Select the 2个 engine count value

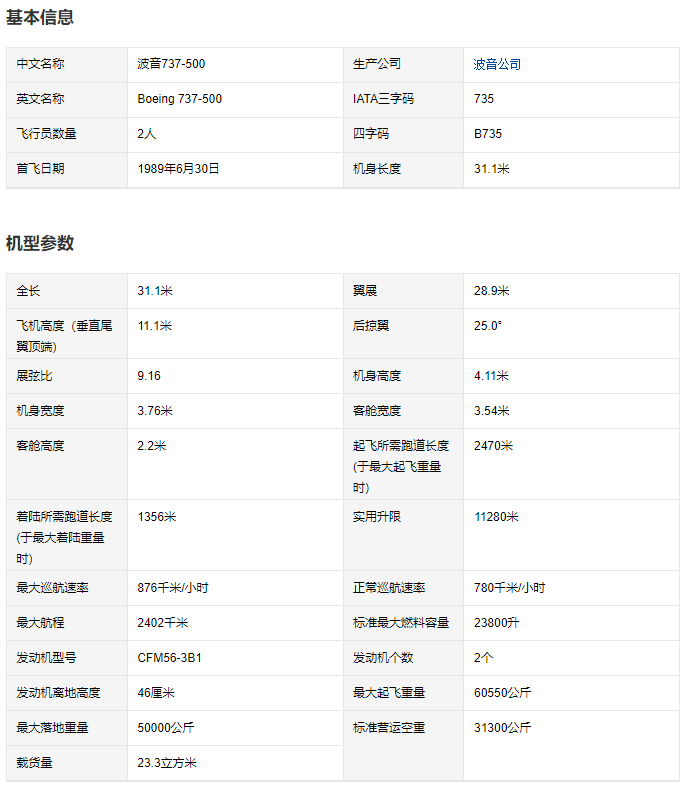pyautogui.click(x=483, y=658)
